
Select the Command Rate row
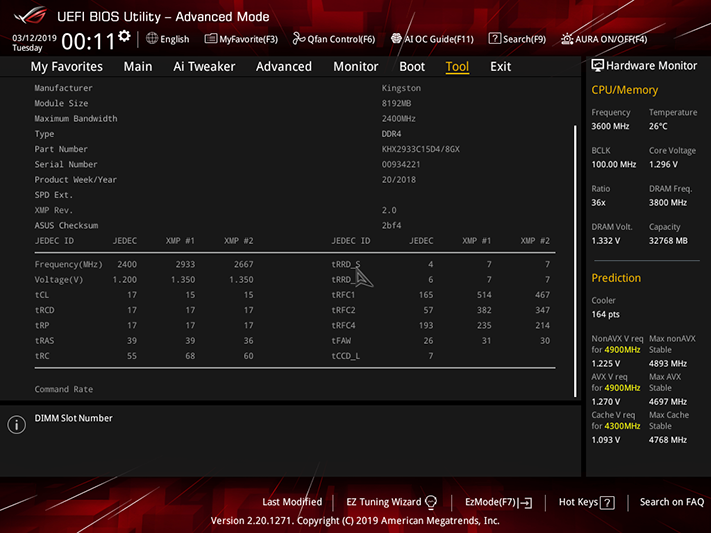point(295,389)
